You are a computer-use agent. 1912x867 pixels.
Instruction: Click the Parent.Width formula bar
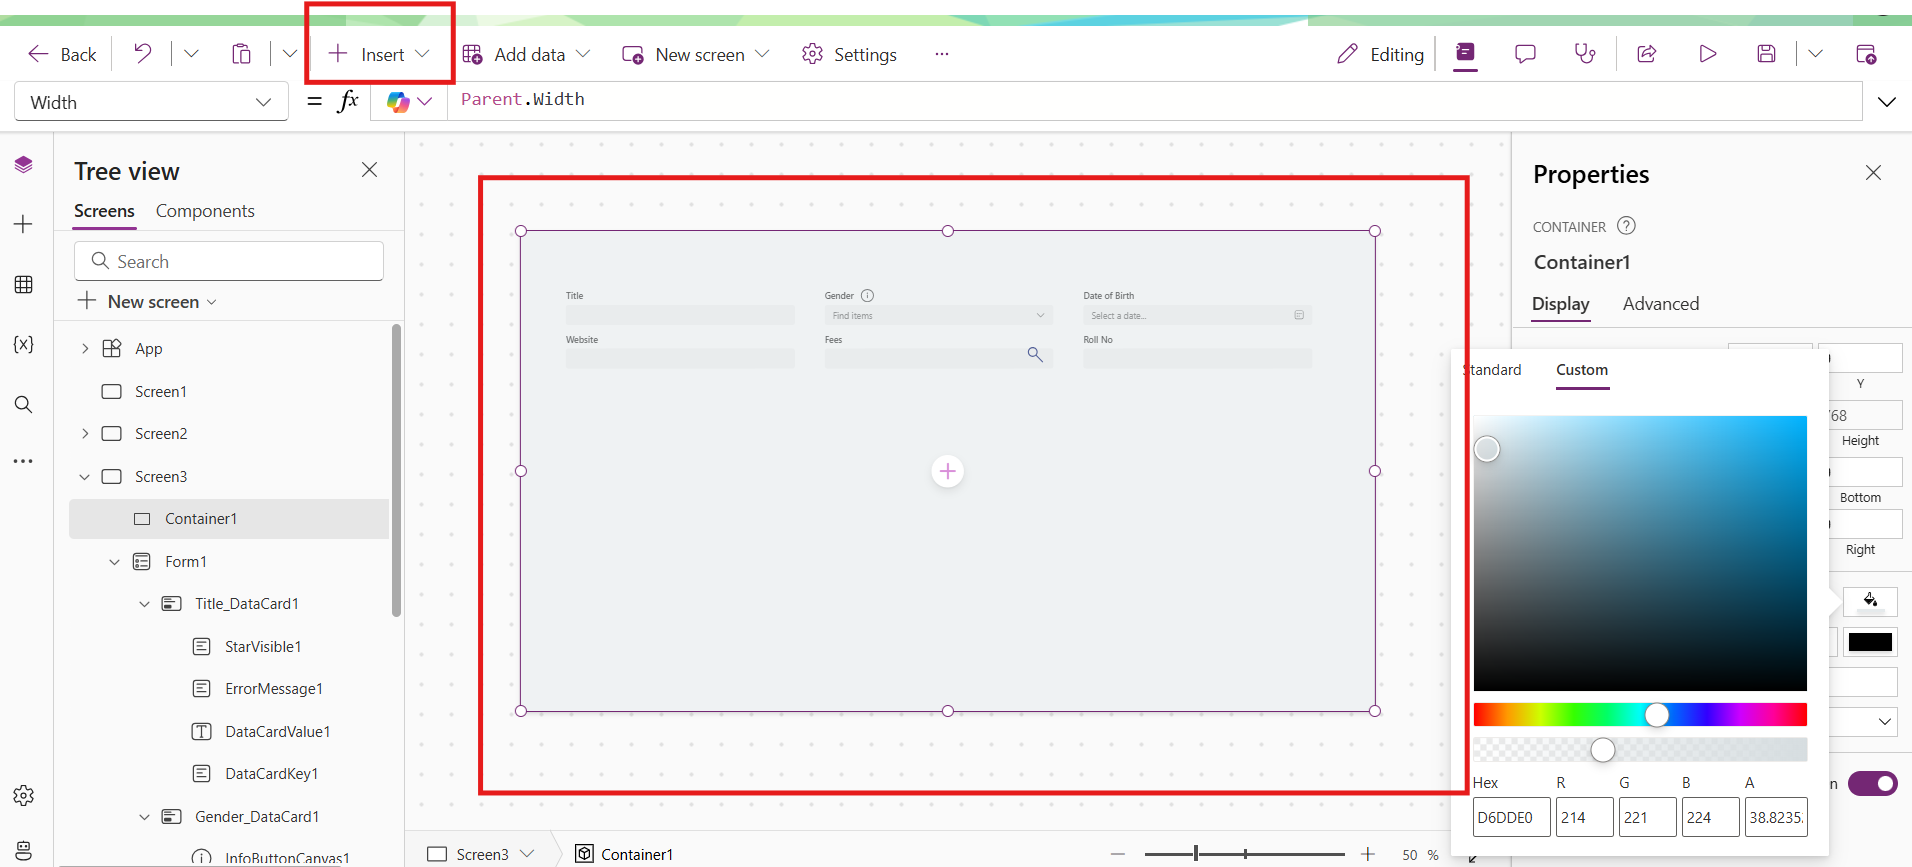(1155, 100)
